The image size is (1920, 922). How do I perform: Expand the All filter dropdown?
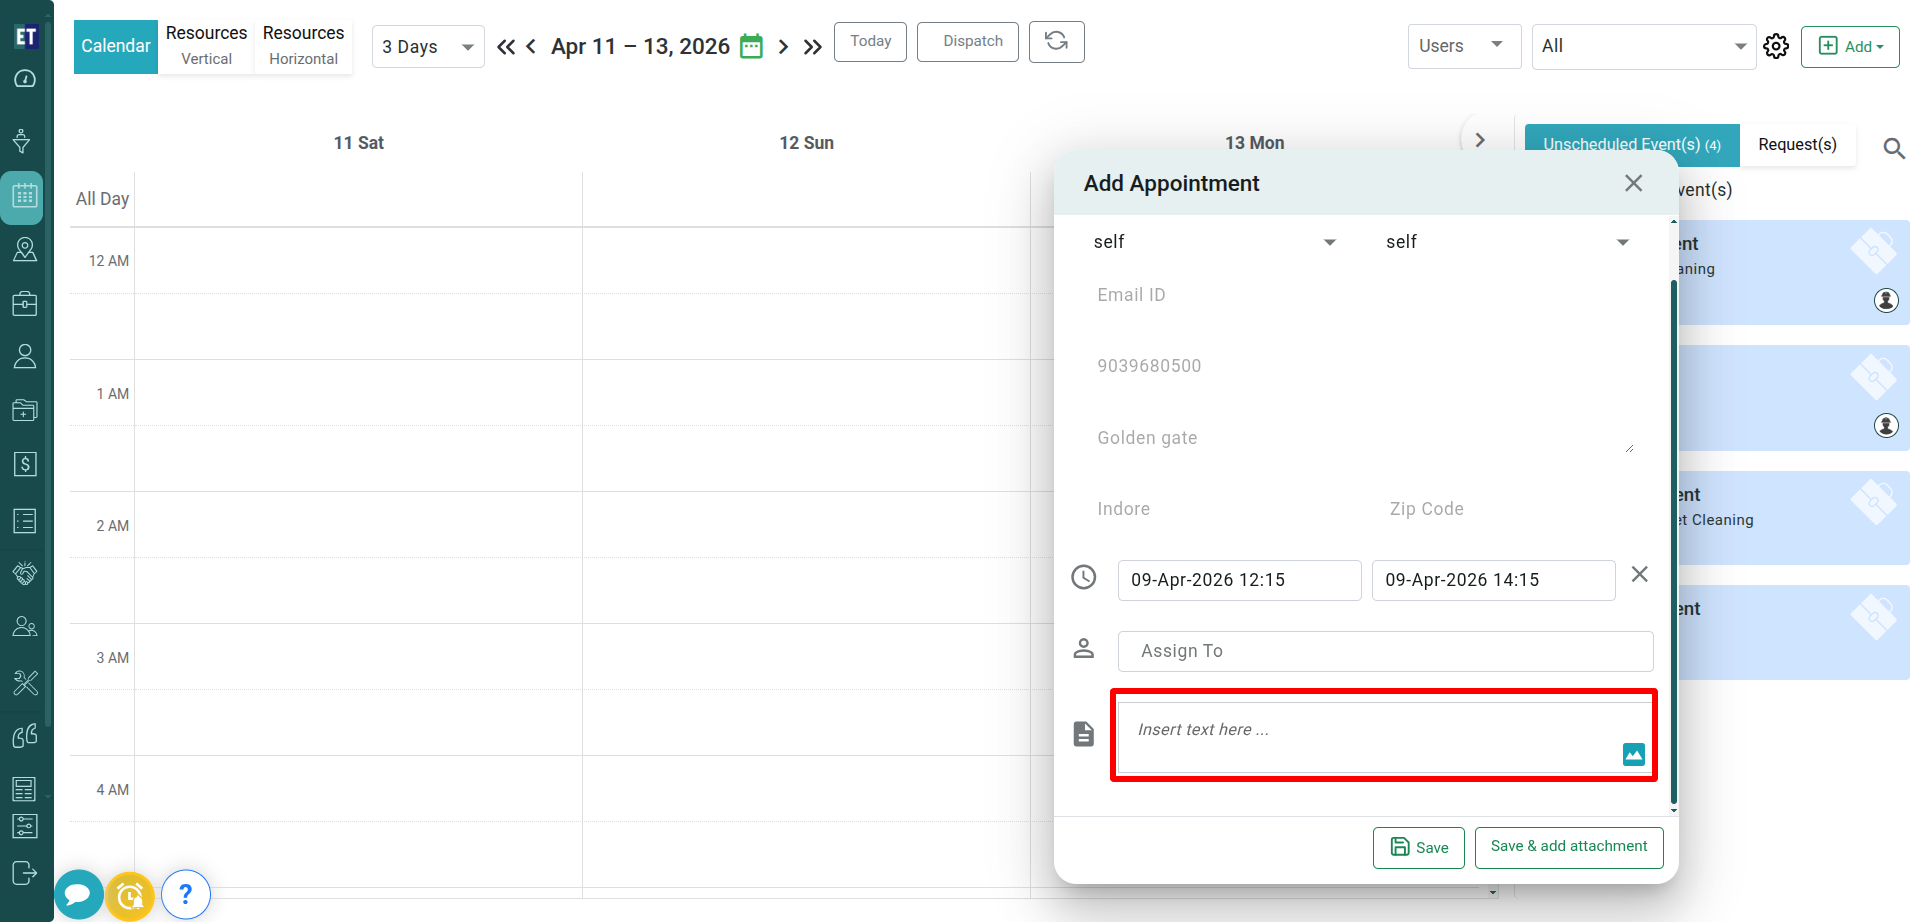coord(1643,46)
